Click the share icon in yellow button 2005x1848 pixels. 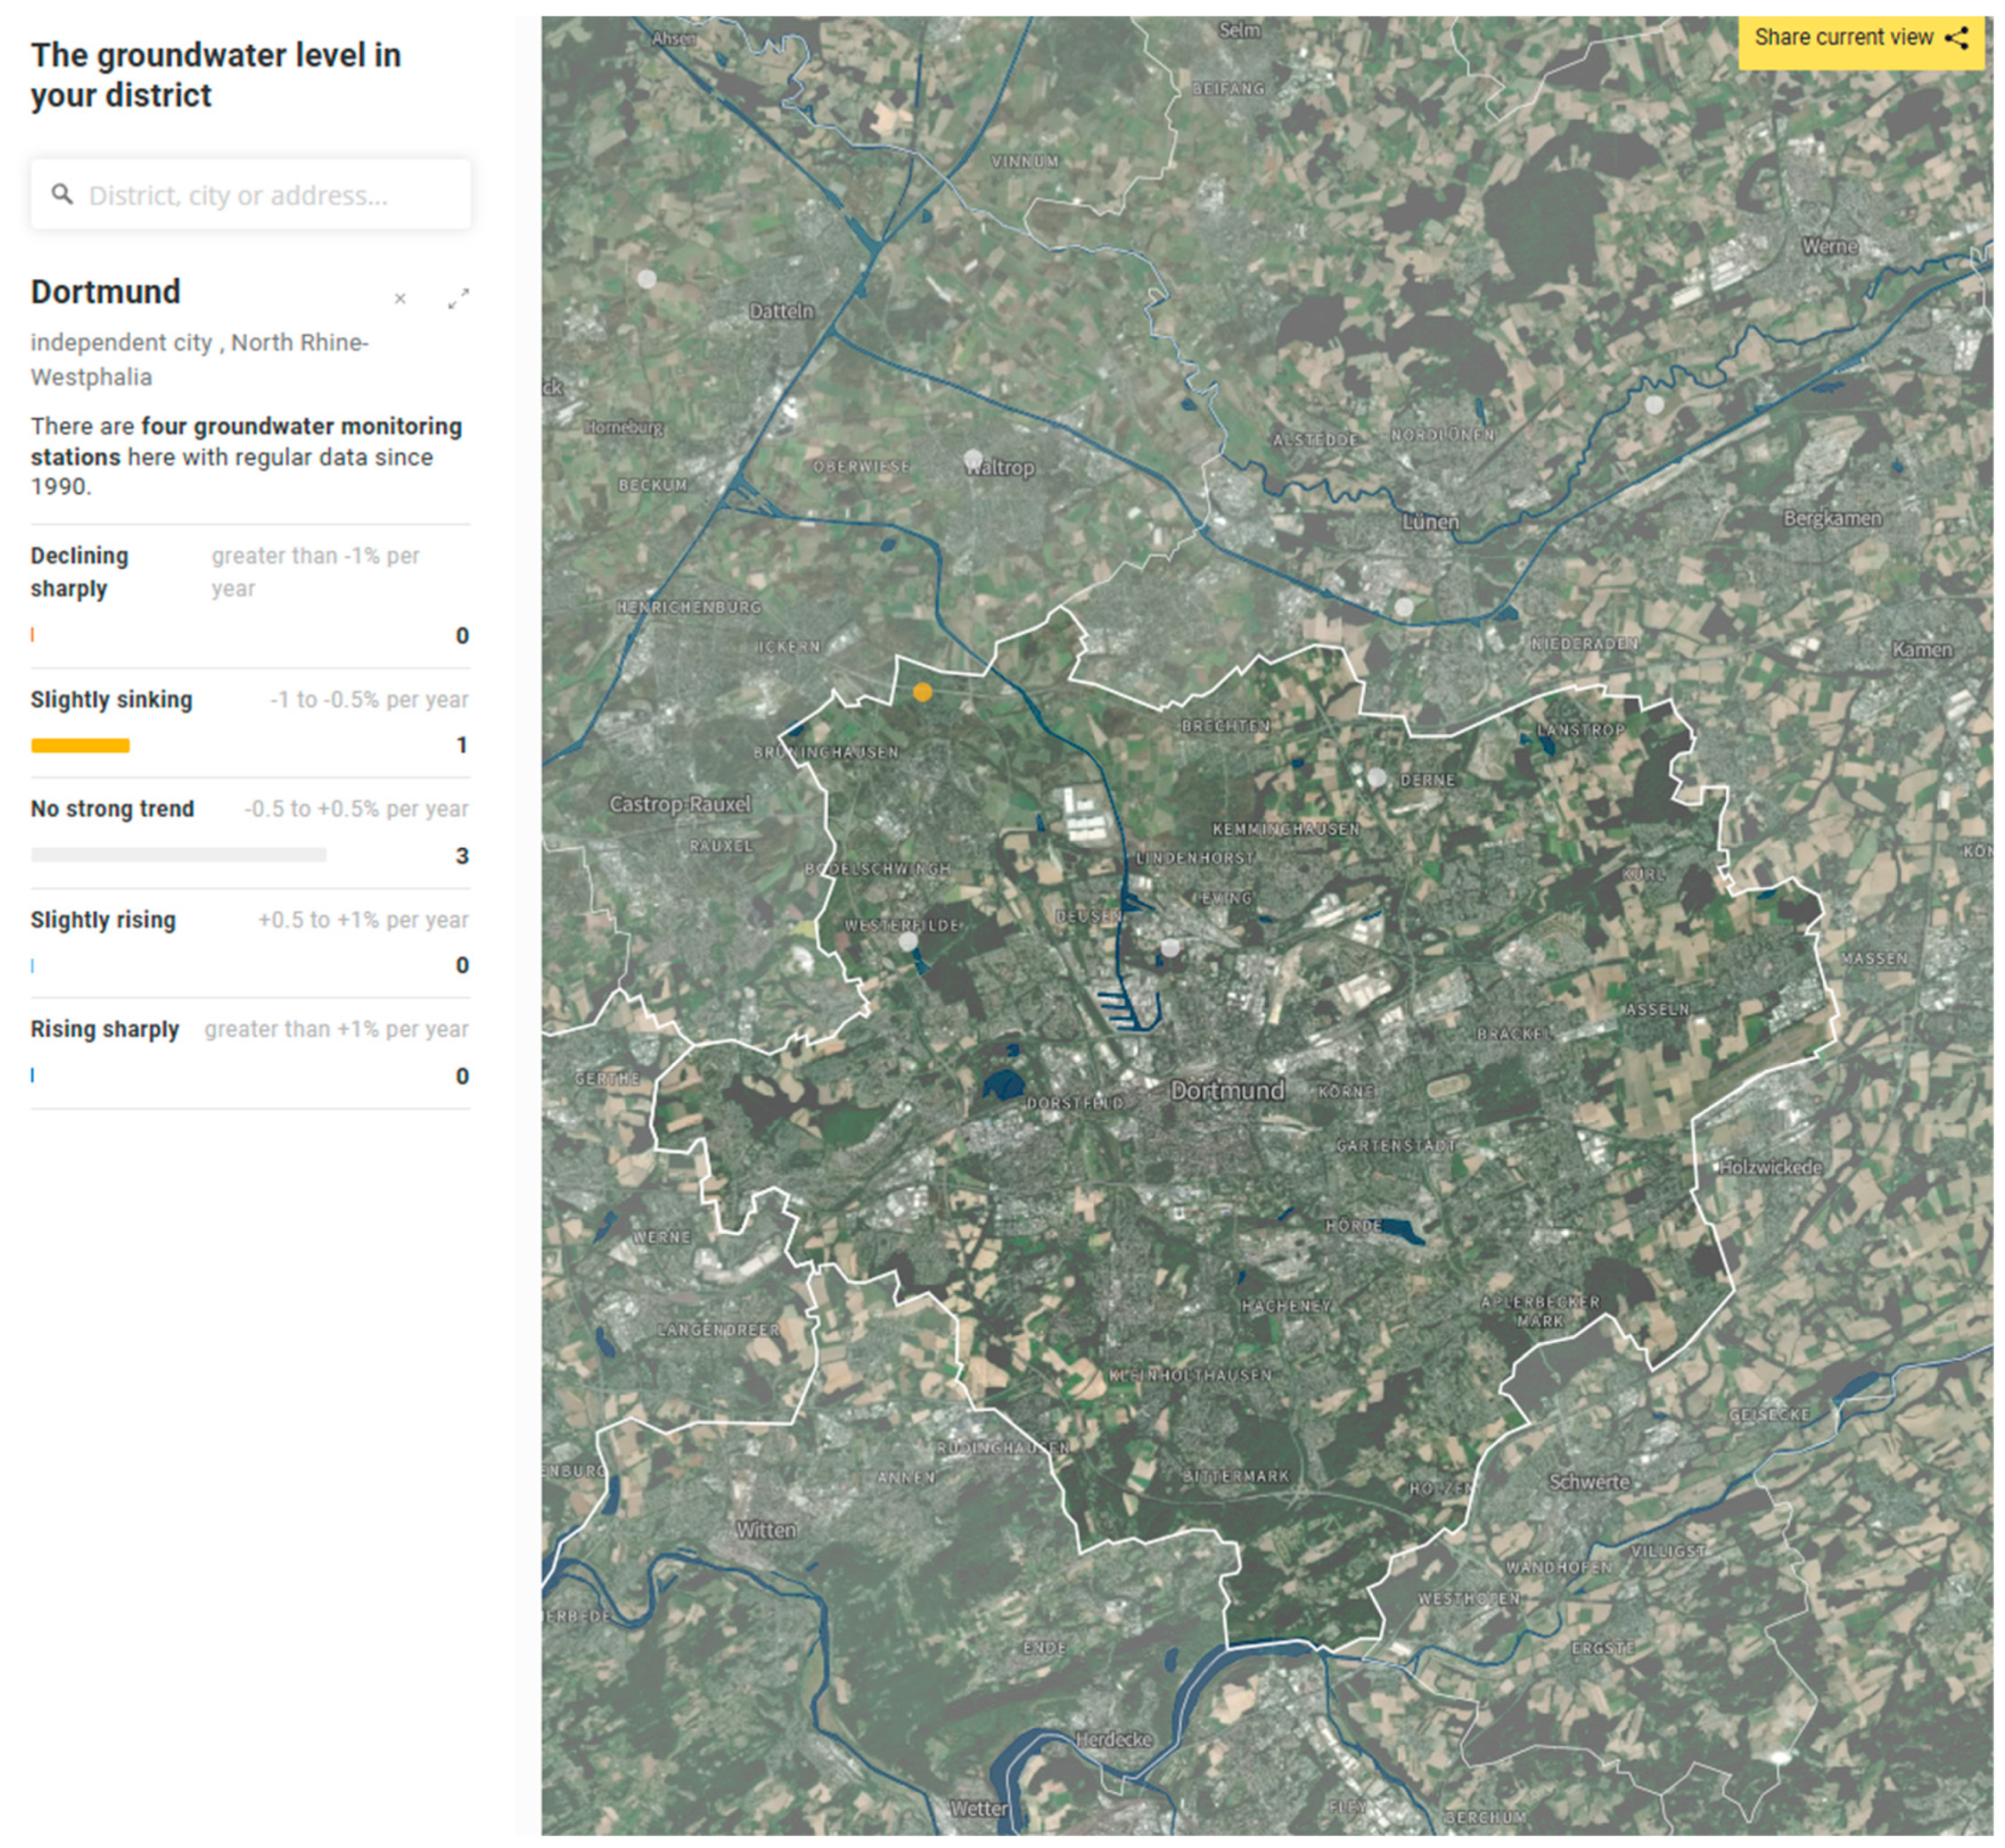(1956, 38)
